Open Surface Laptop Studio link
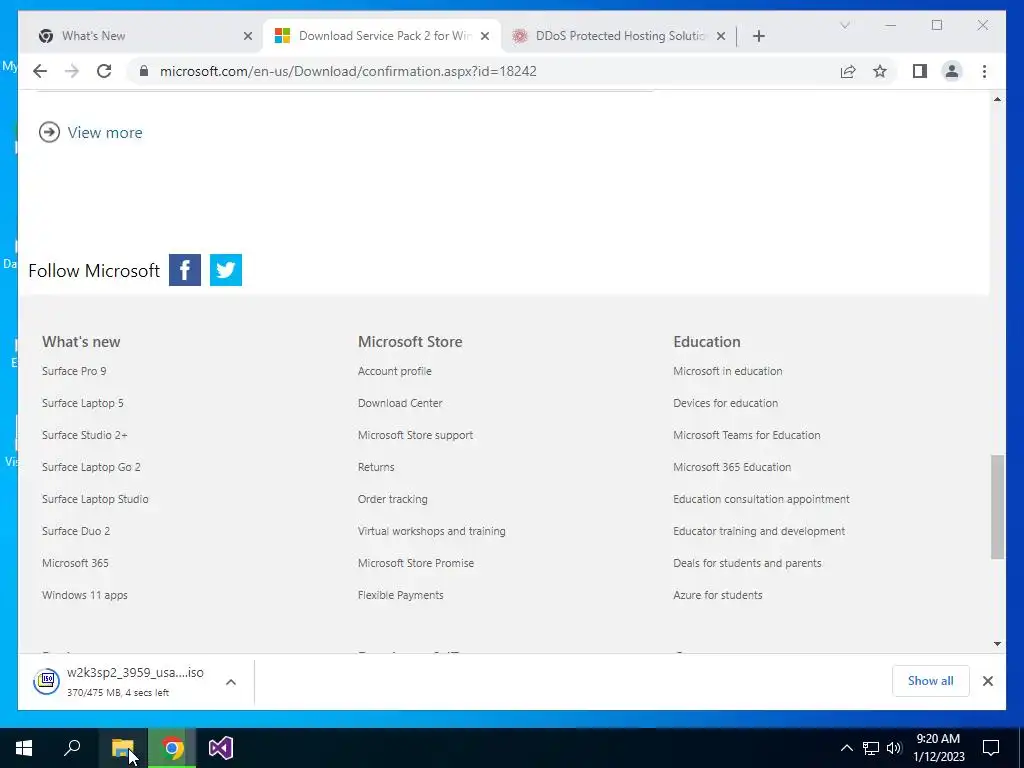 point(95,499)
